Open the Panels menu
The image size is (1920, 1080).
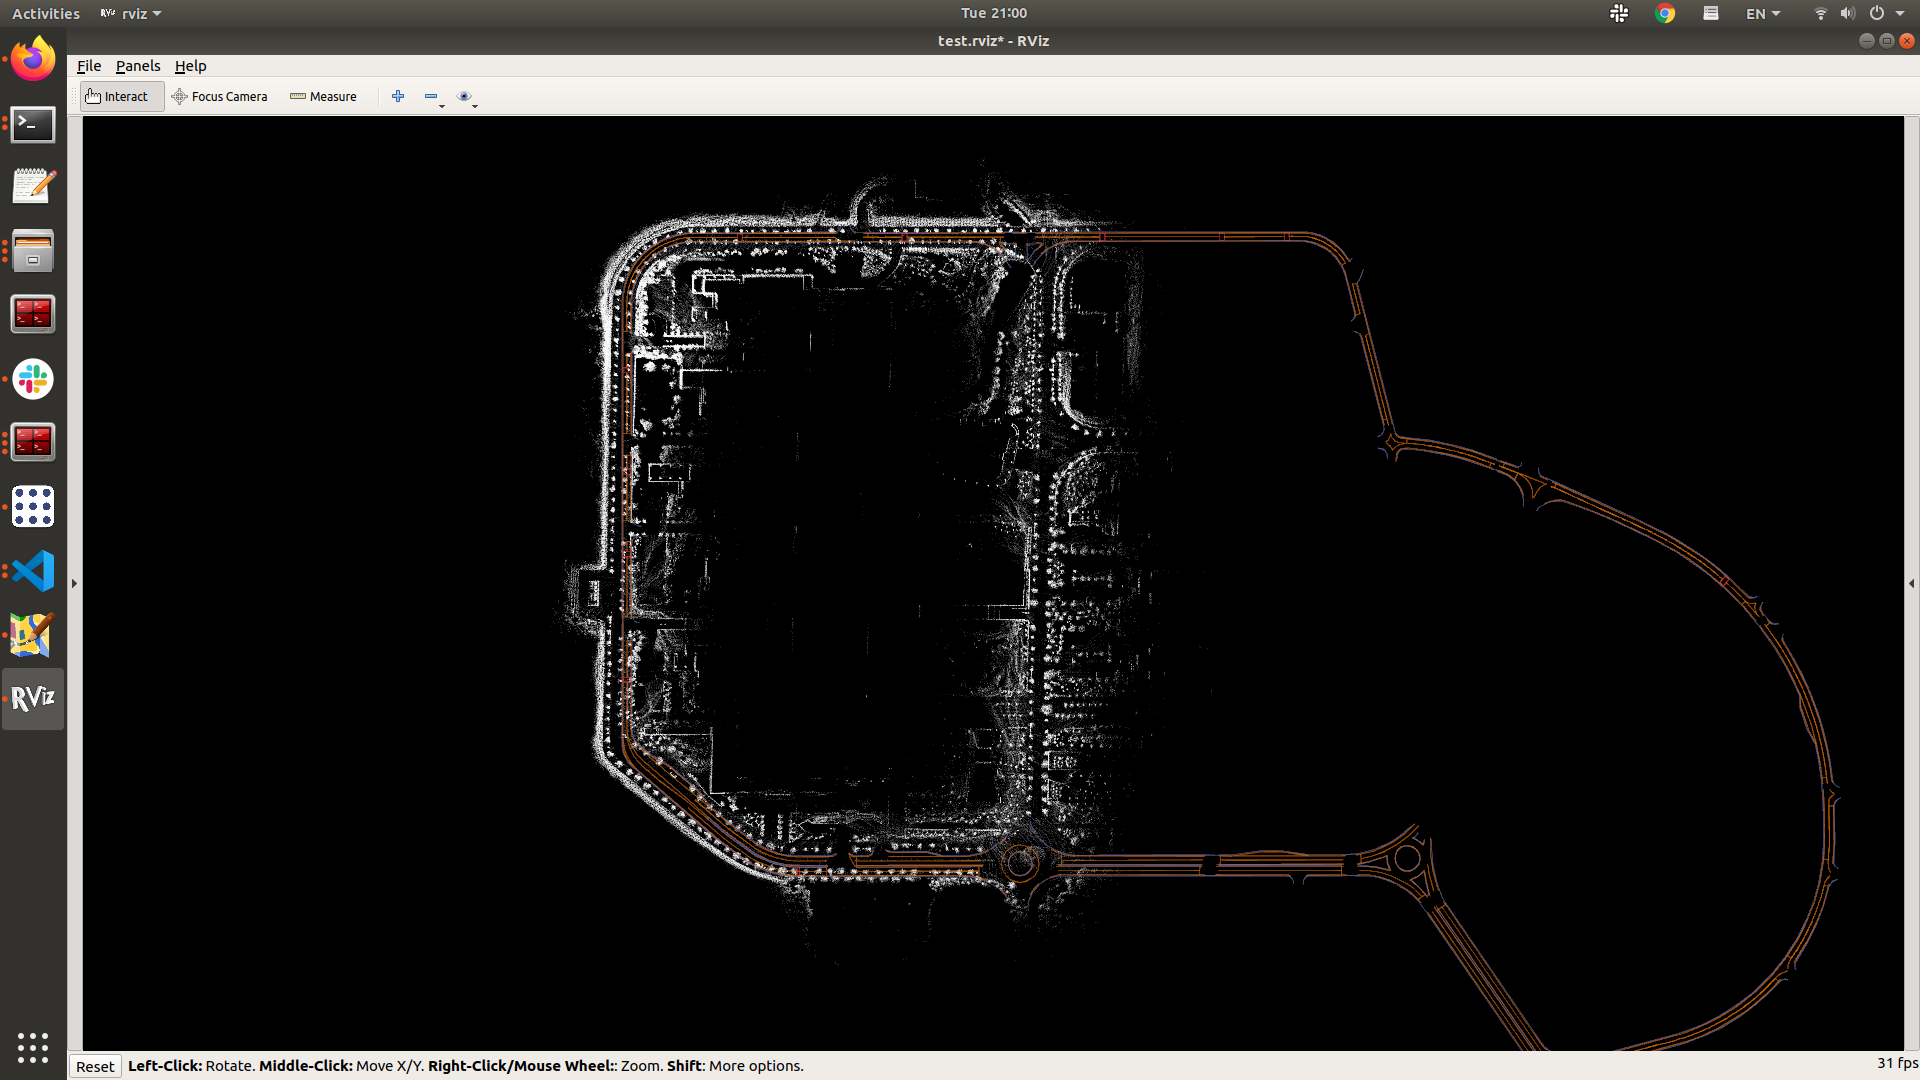coord(138,66)
